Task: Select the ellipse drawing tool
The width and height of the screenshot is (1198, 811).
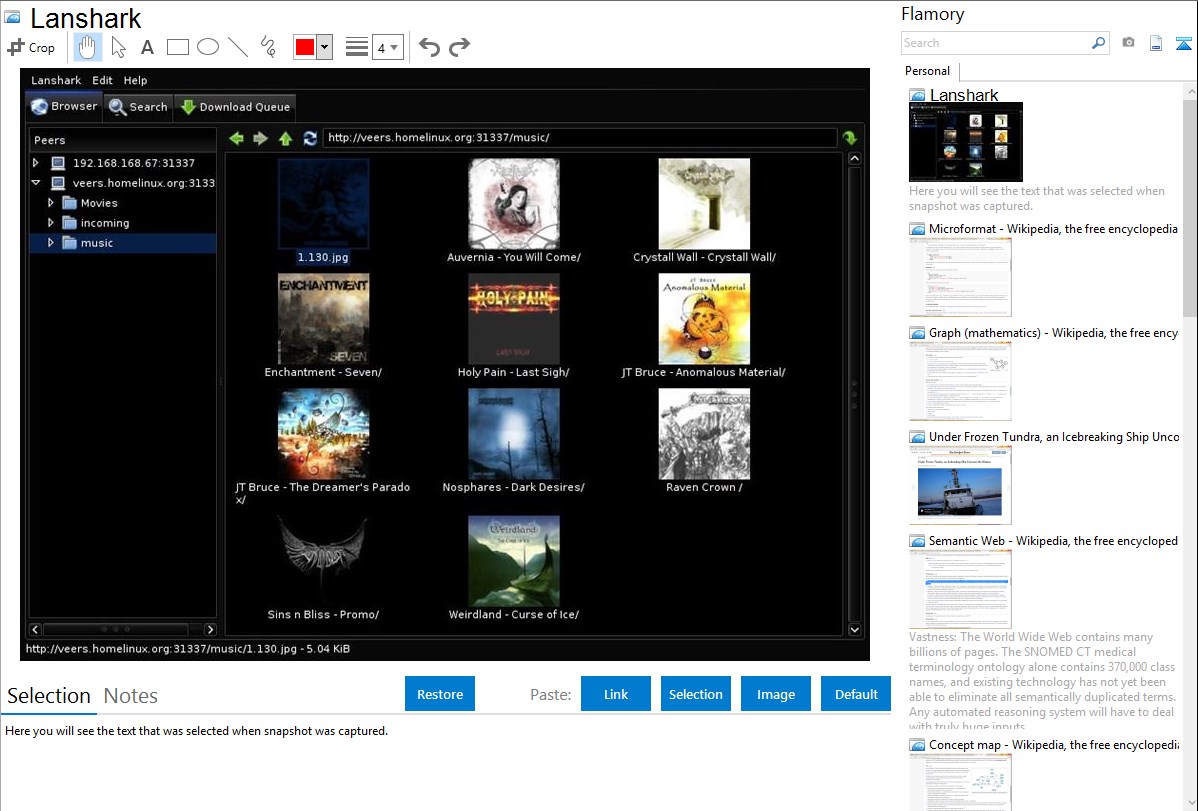Action: tap(208, 47)
